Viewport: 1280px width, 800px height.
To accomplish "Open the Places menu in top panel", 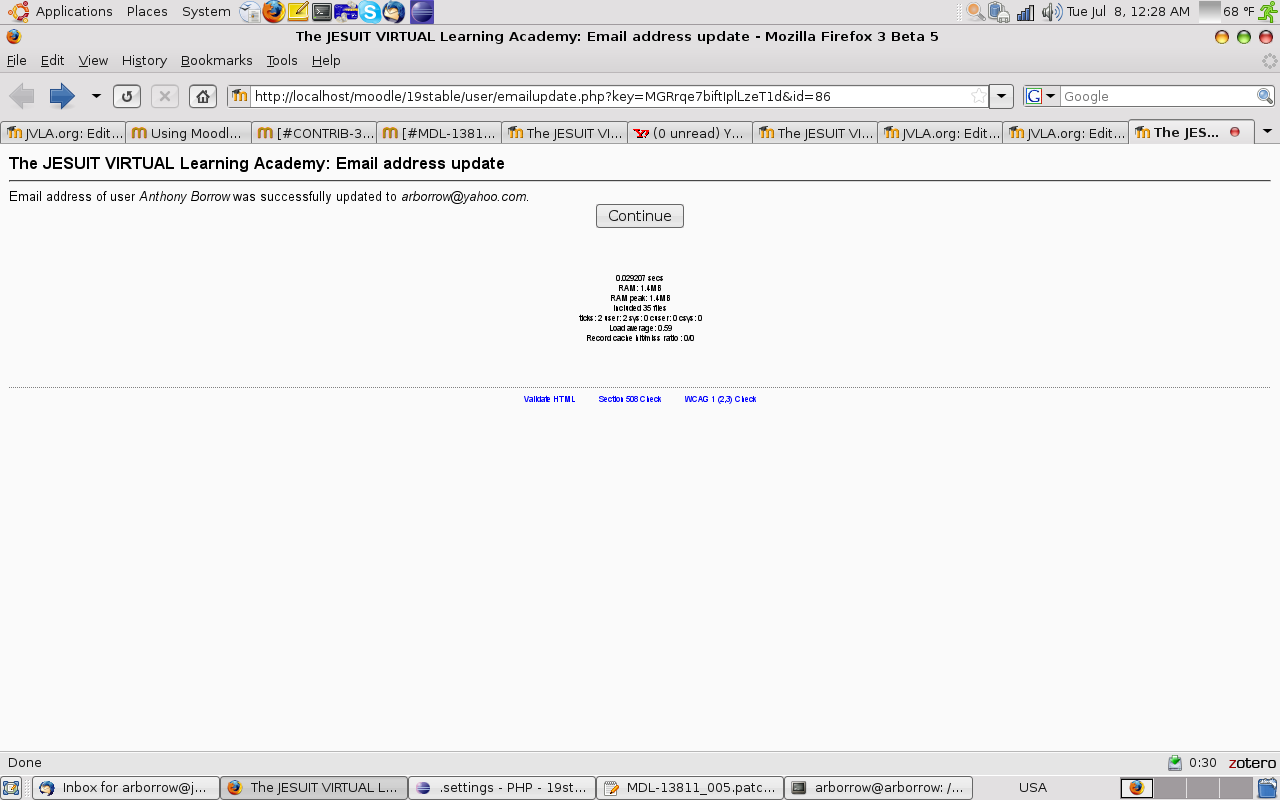I will point(147,12).
